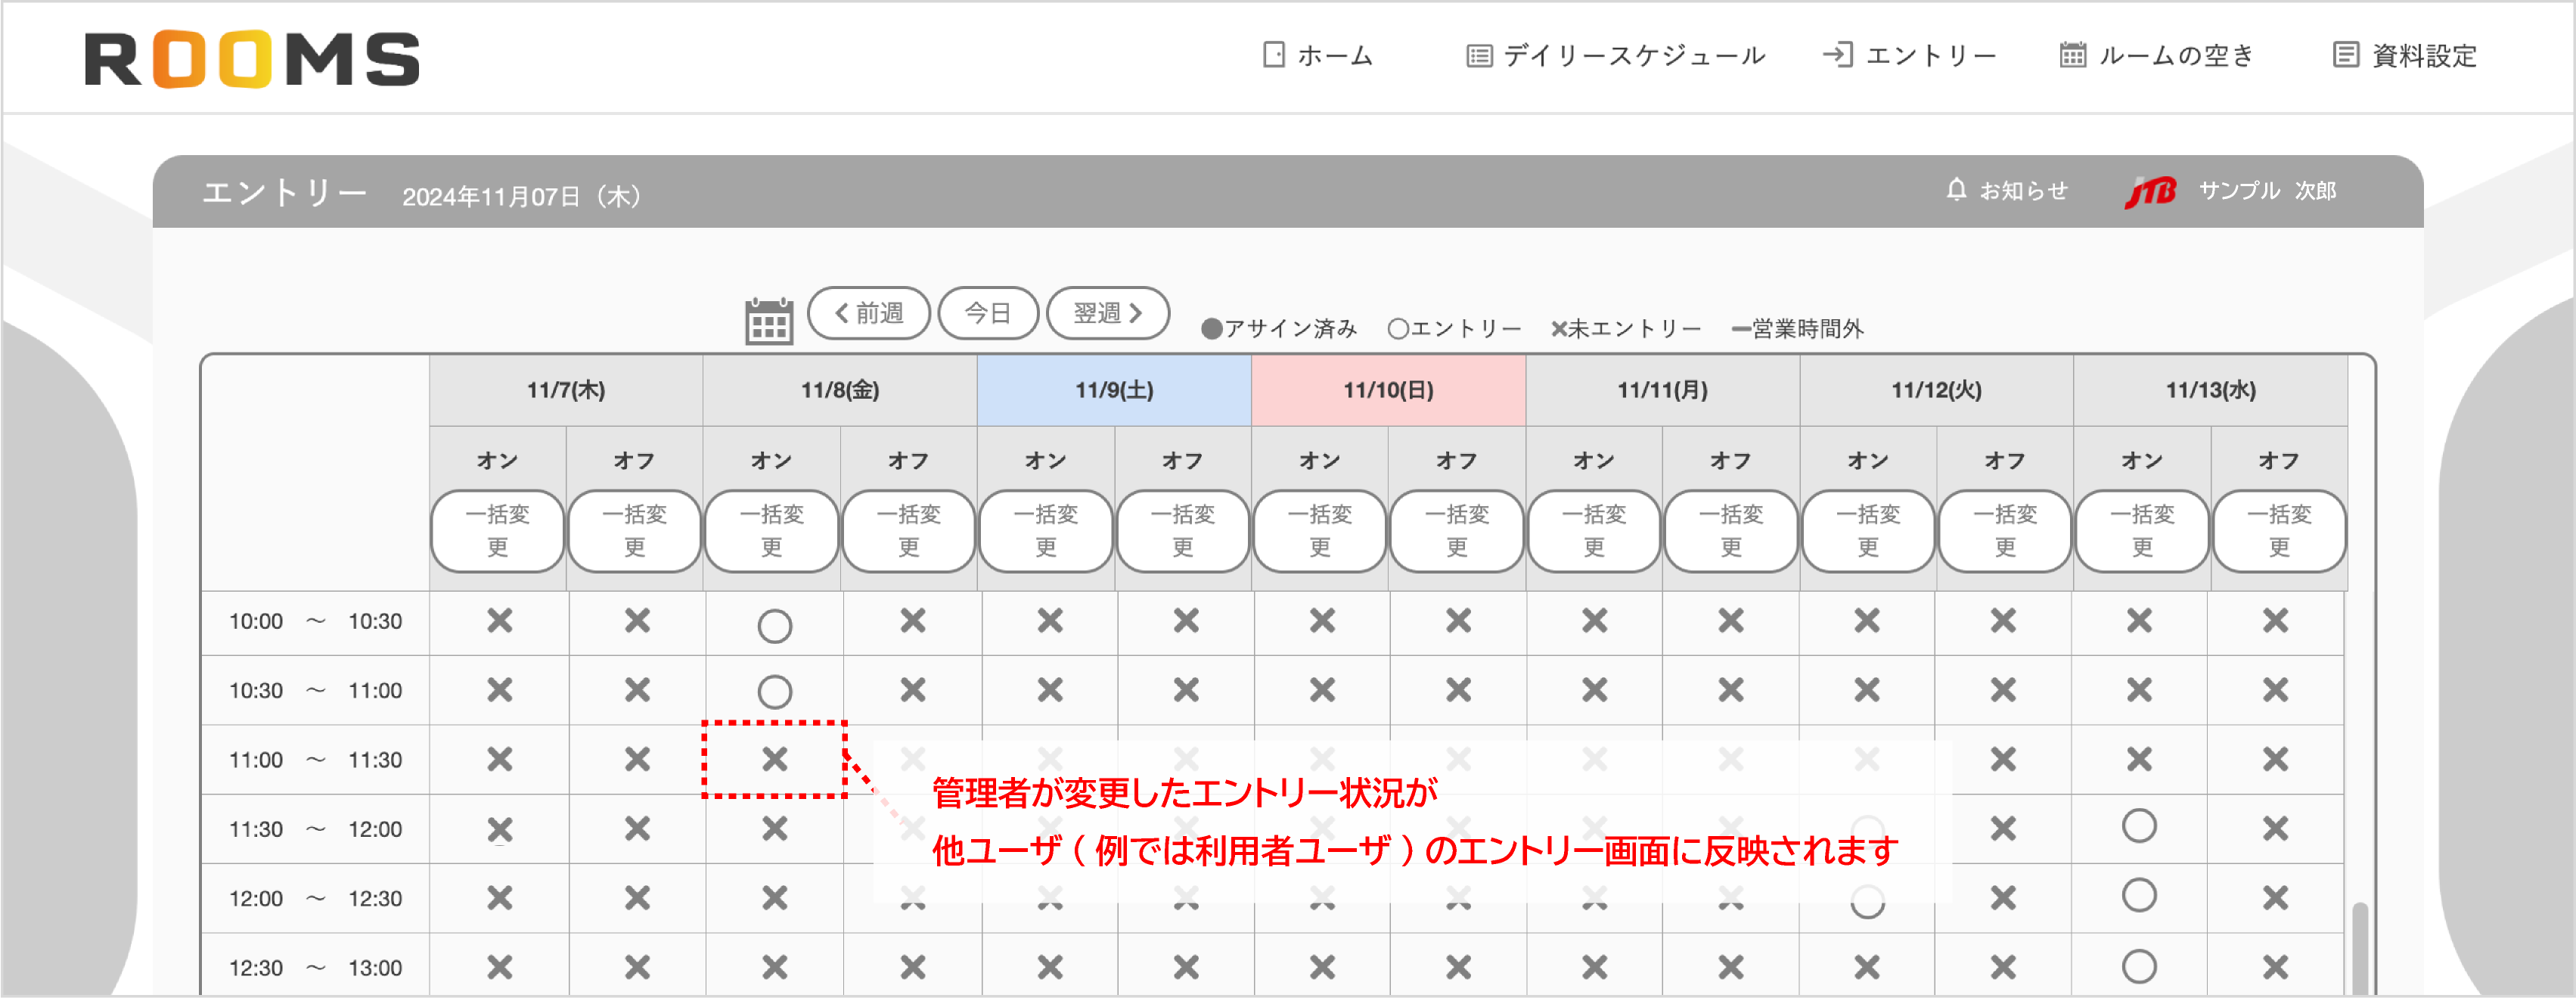Open the previous week with 前週 chevron

840,312
